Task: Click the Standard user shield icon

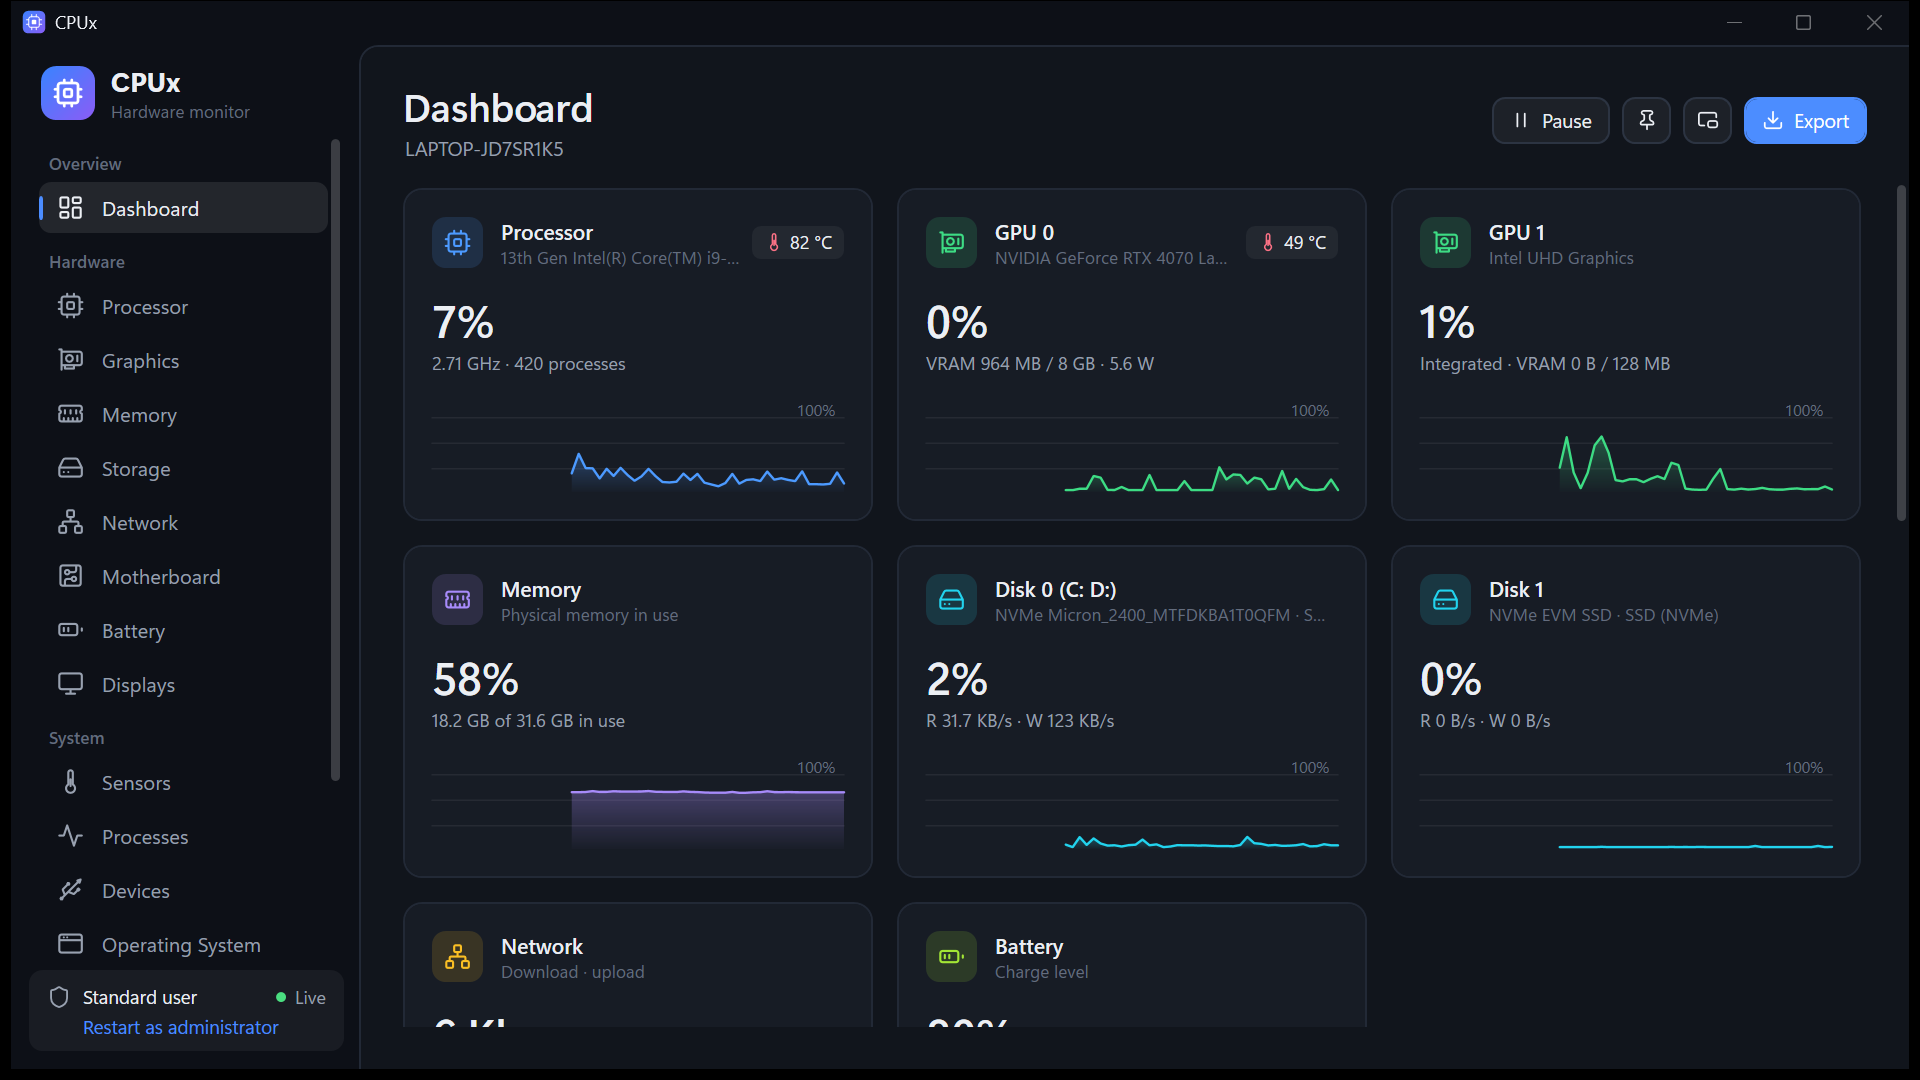Action: pos(59,997)
